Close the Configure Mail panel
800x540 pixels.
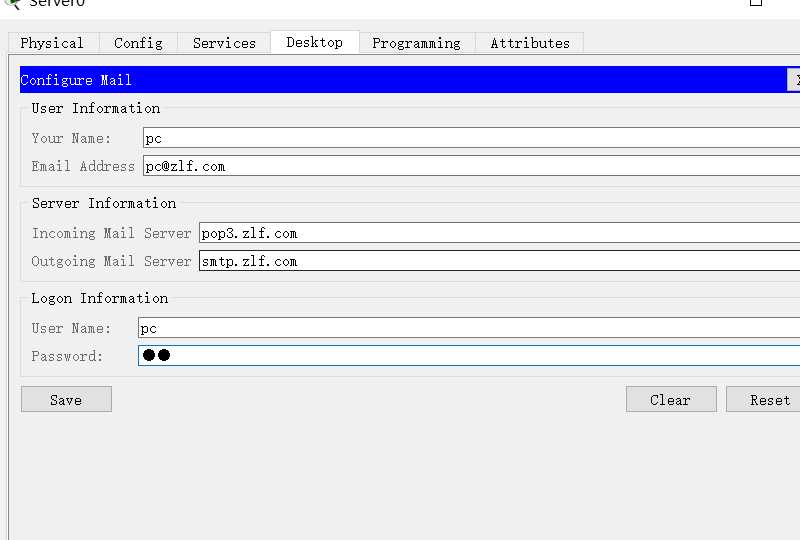pyautogui.click(x=794, y=80)
